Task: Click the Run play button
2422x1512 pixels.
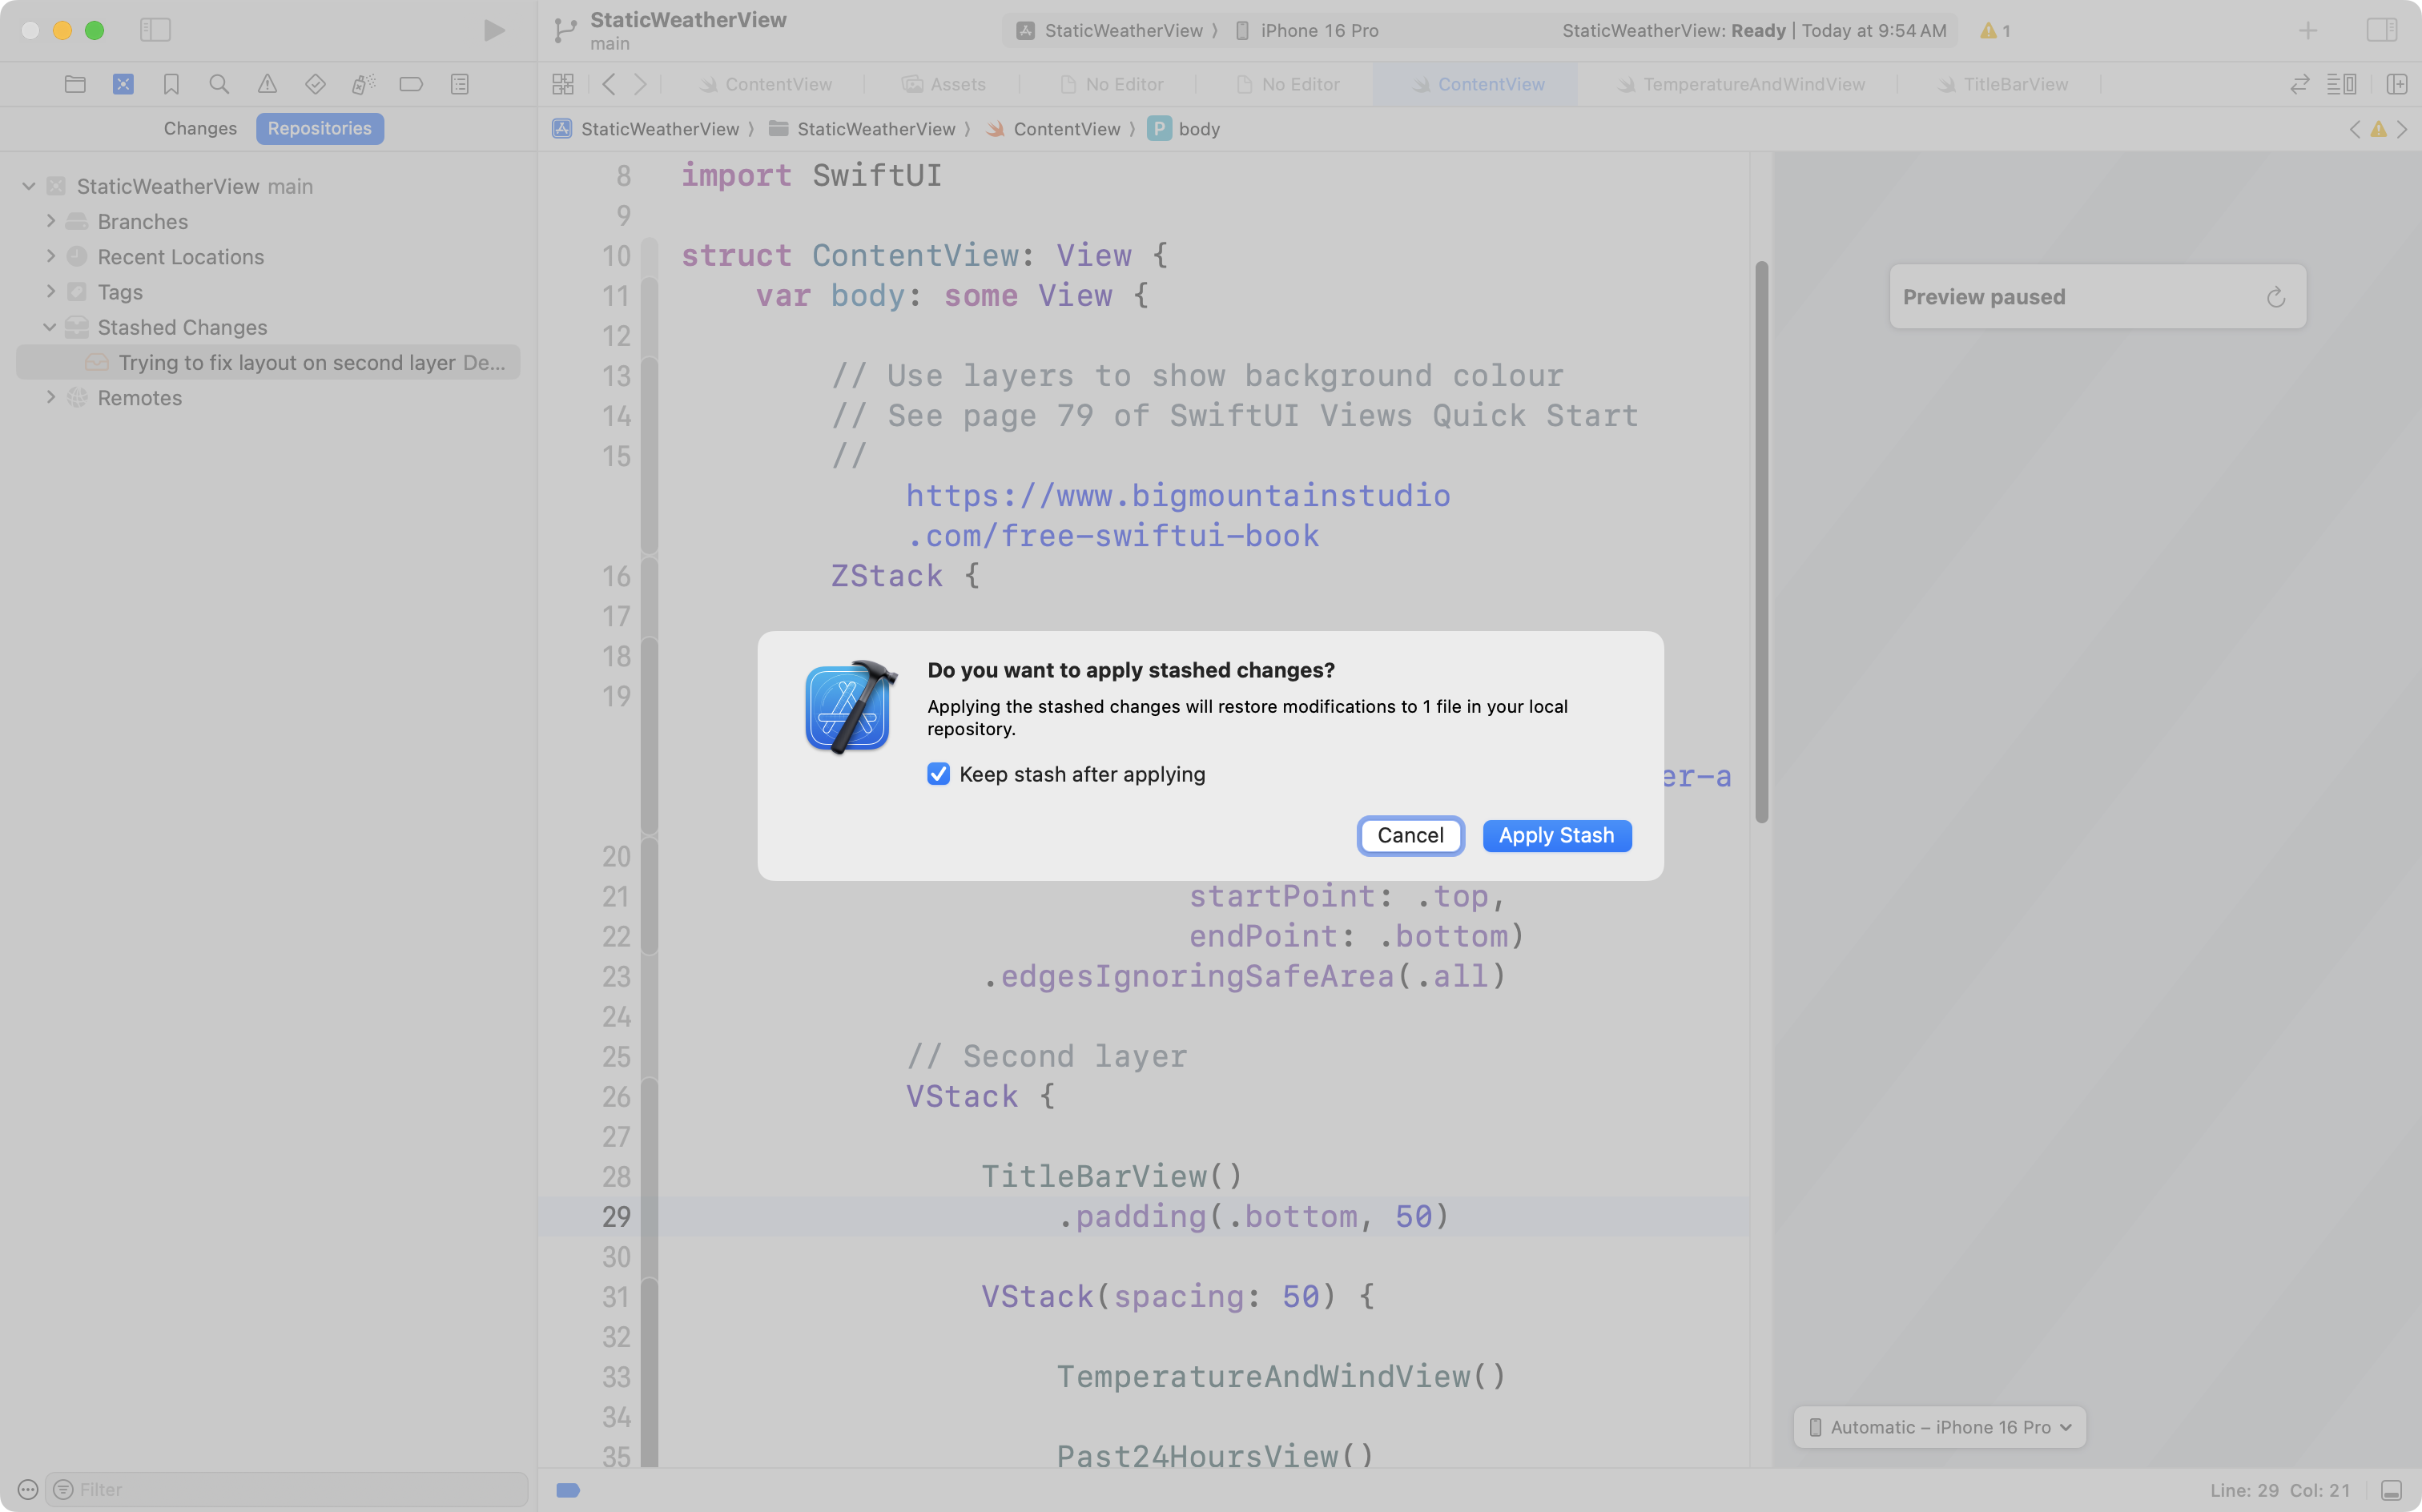Action: pos(493,30)
